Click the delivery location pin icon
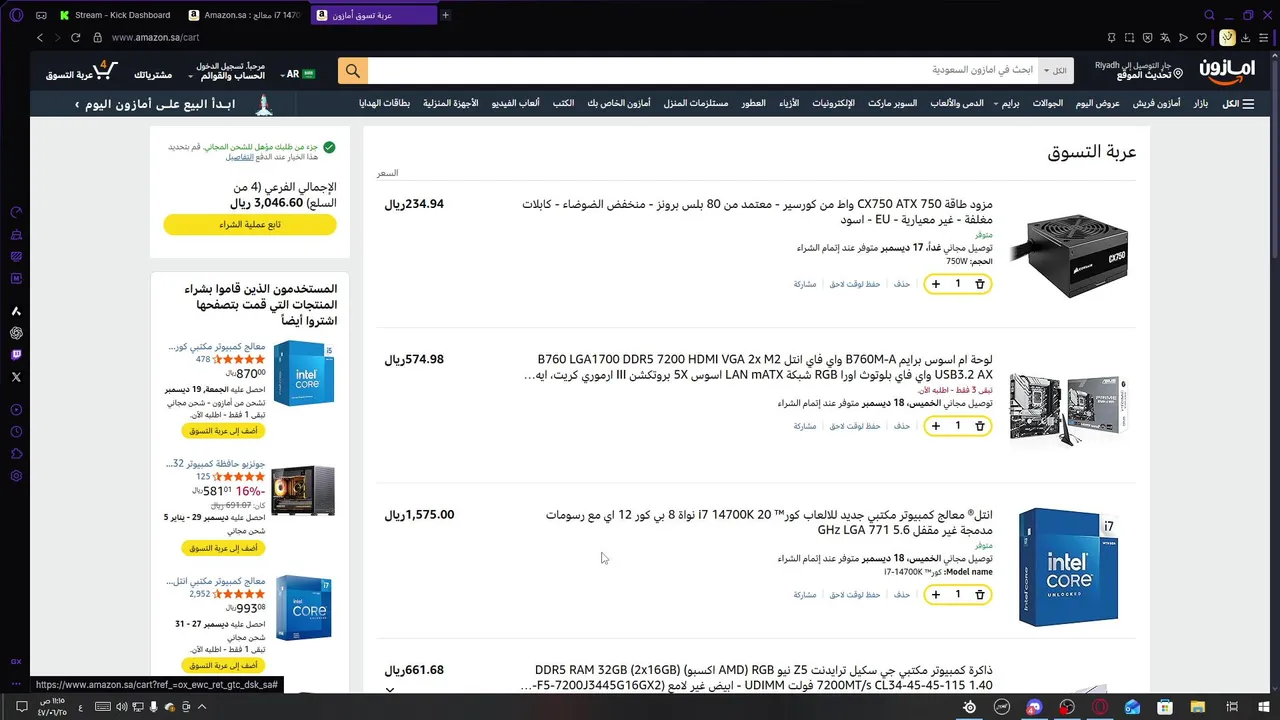The width and height of the screenshot is (1280, 720). pos(1178,73)
